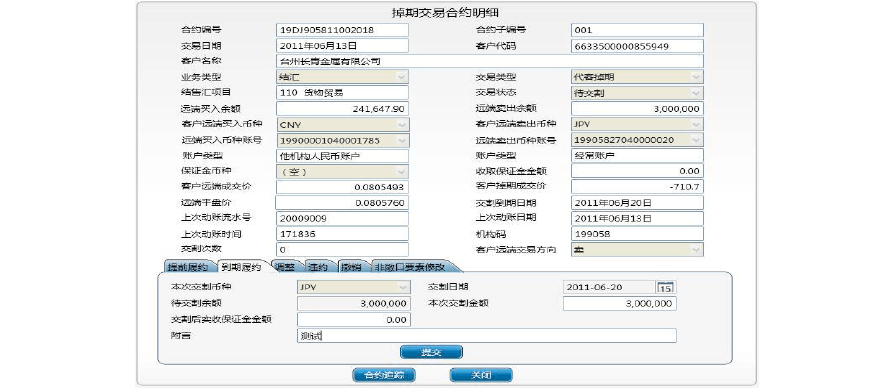This screenshot has height=388, width=893.
Task: Select the 非敞口要素修改 tab
Action: click(x=412, y=266)
